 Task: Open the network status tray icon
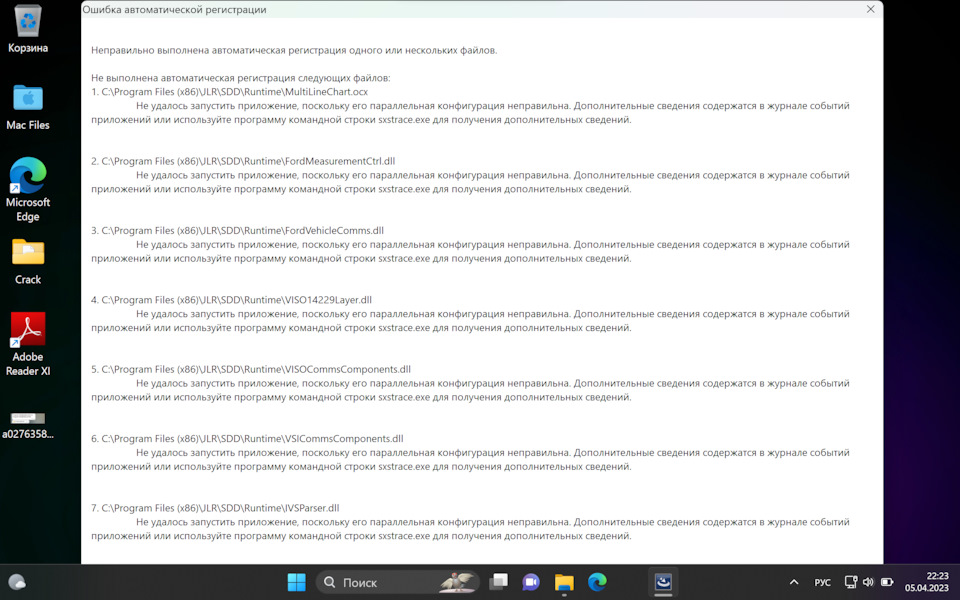click(850, 582)
